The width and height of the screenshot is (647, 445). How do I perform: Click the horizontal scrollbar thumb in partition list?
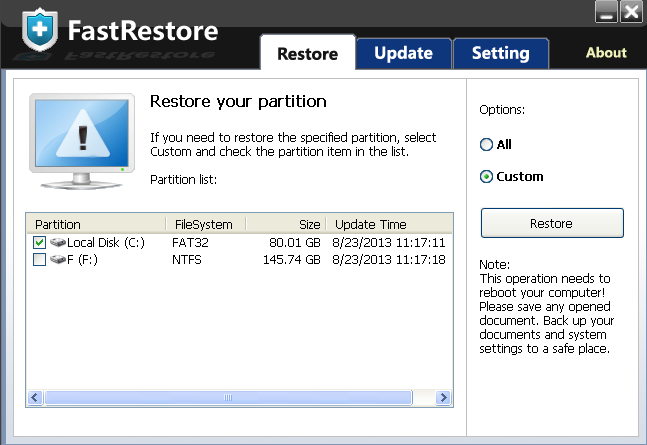[228, 398]
